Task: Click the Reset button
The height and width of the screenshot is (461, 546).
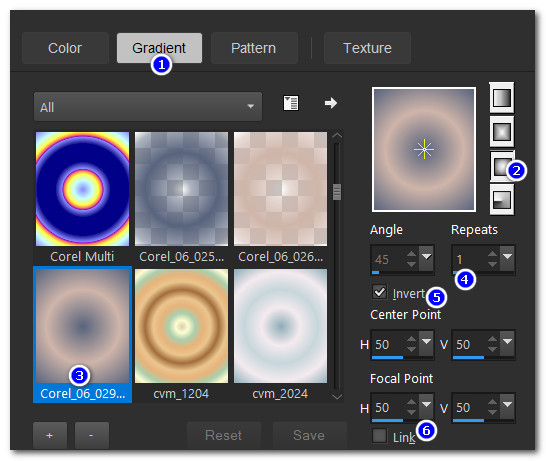Action: tap(224, 435)
